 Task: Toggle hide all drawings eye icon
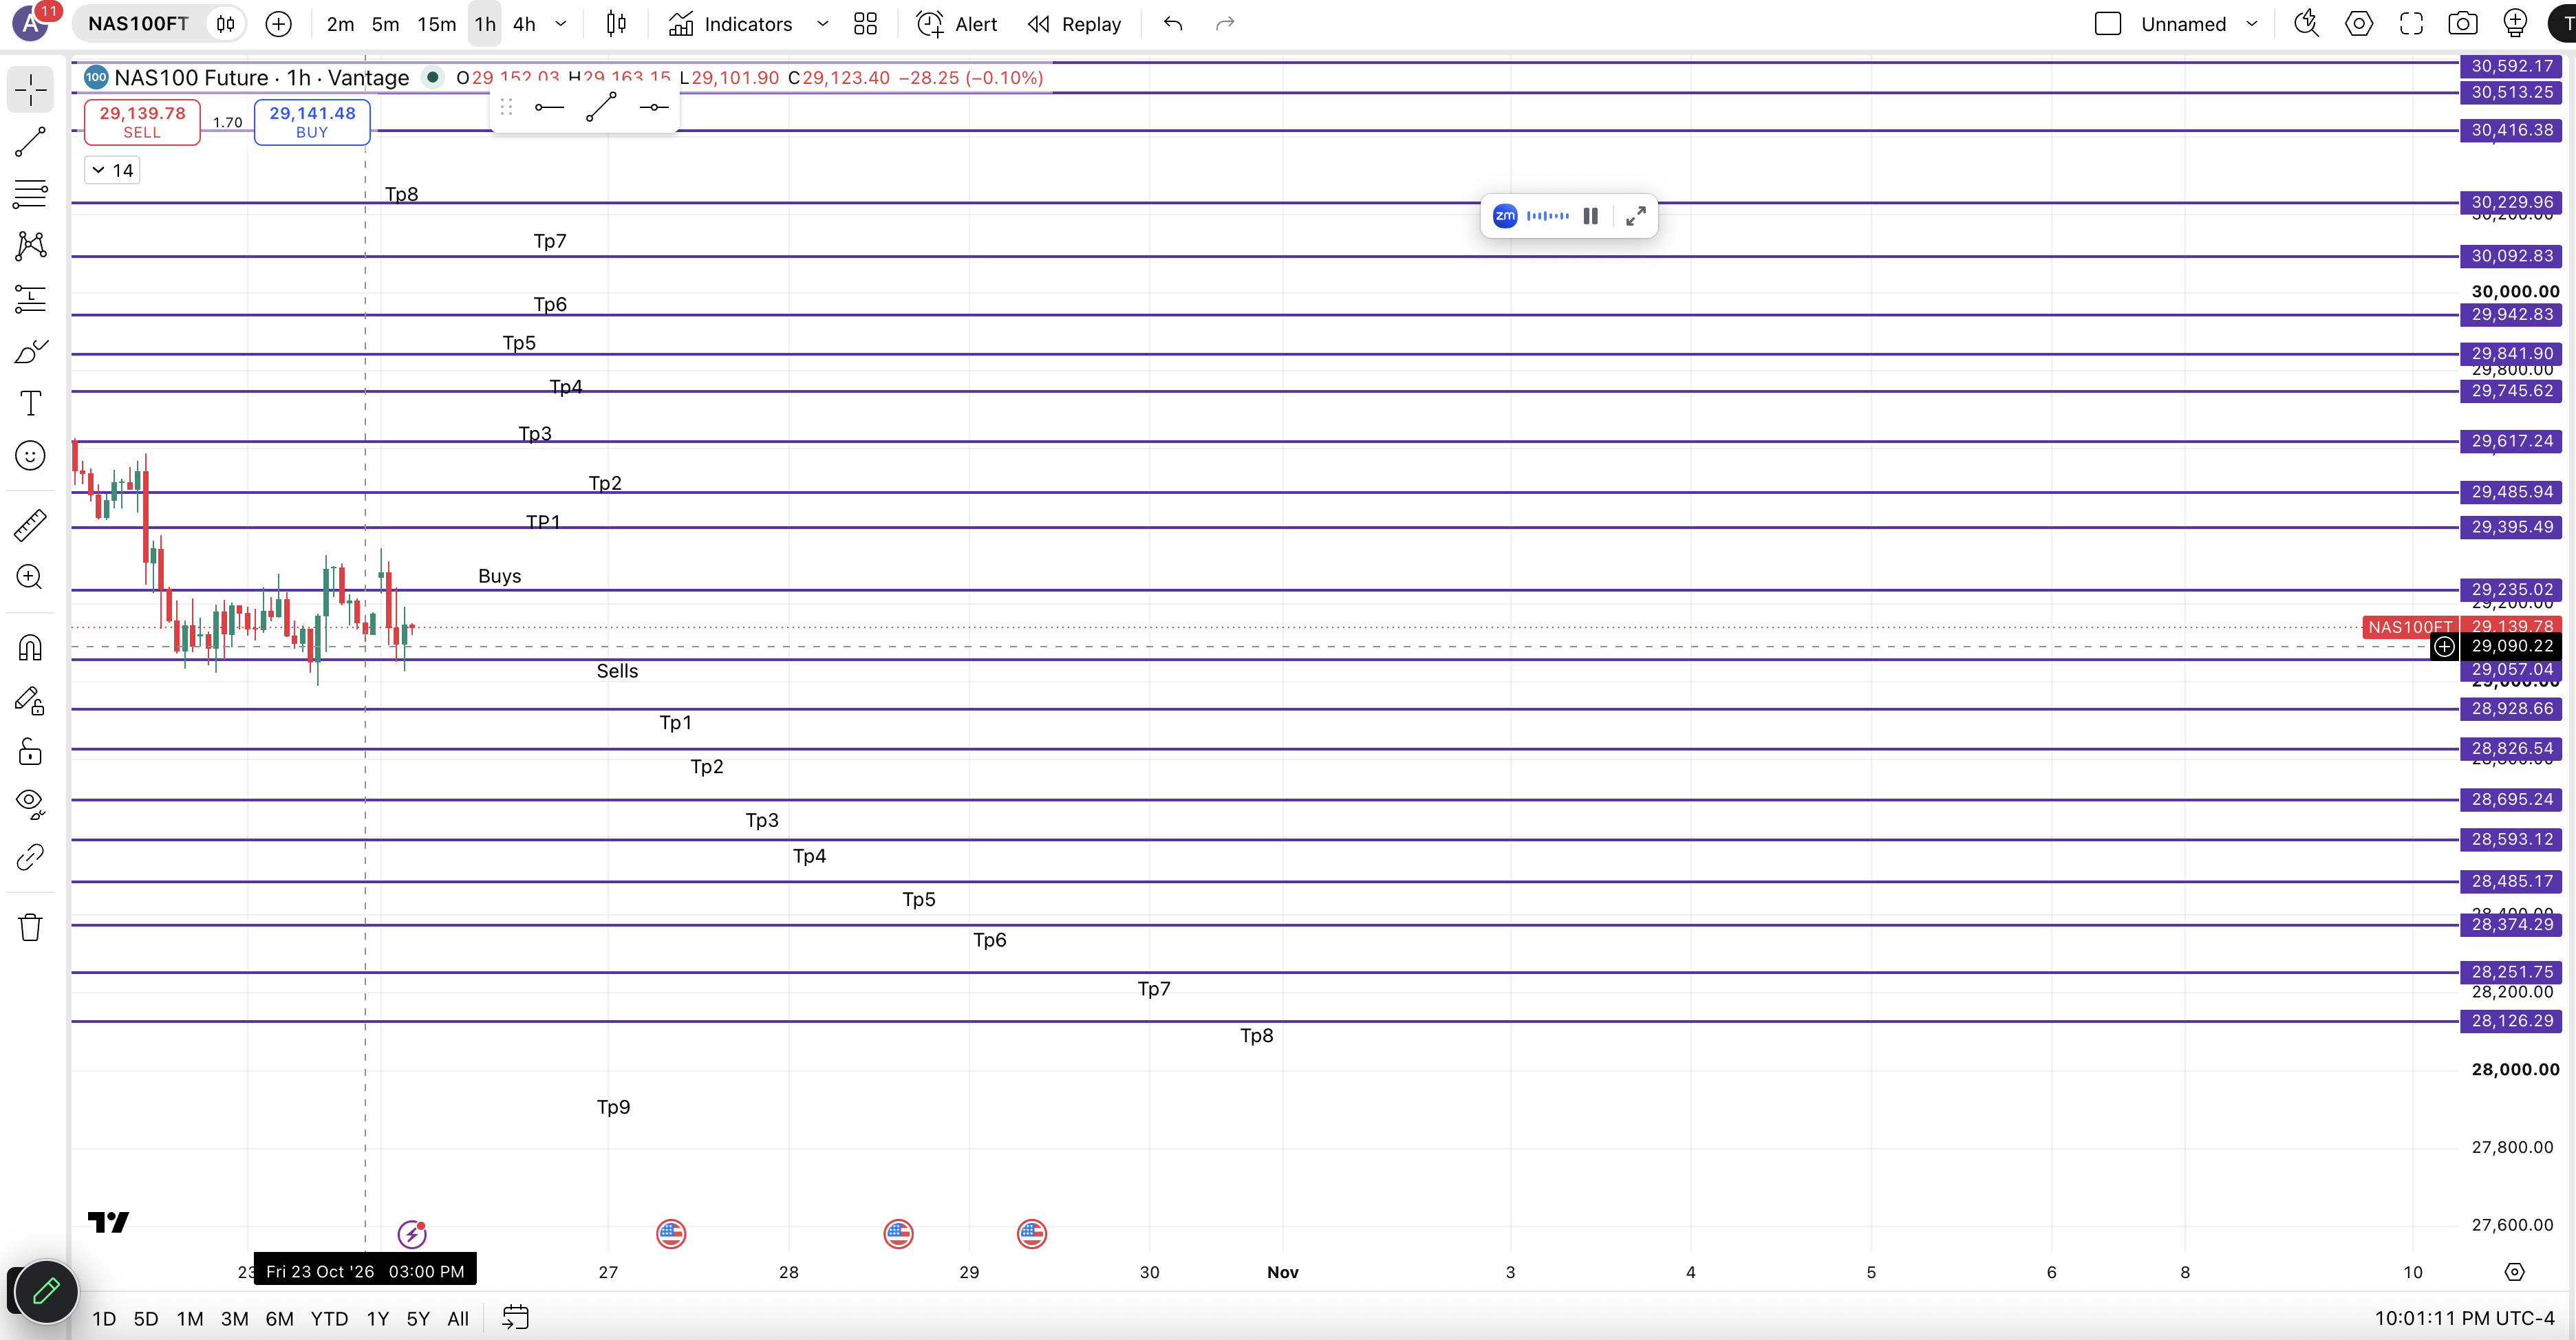30,804
